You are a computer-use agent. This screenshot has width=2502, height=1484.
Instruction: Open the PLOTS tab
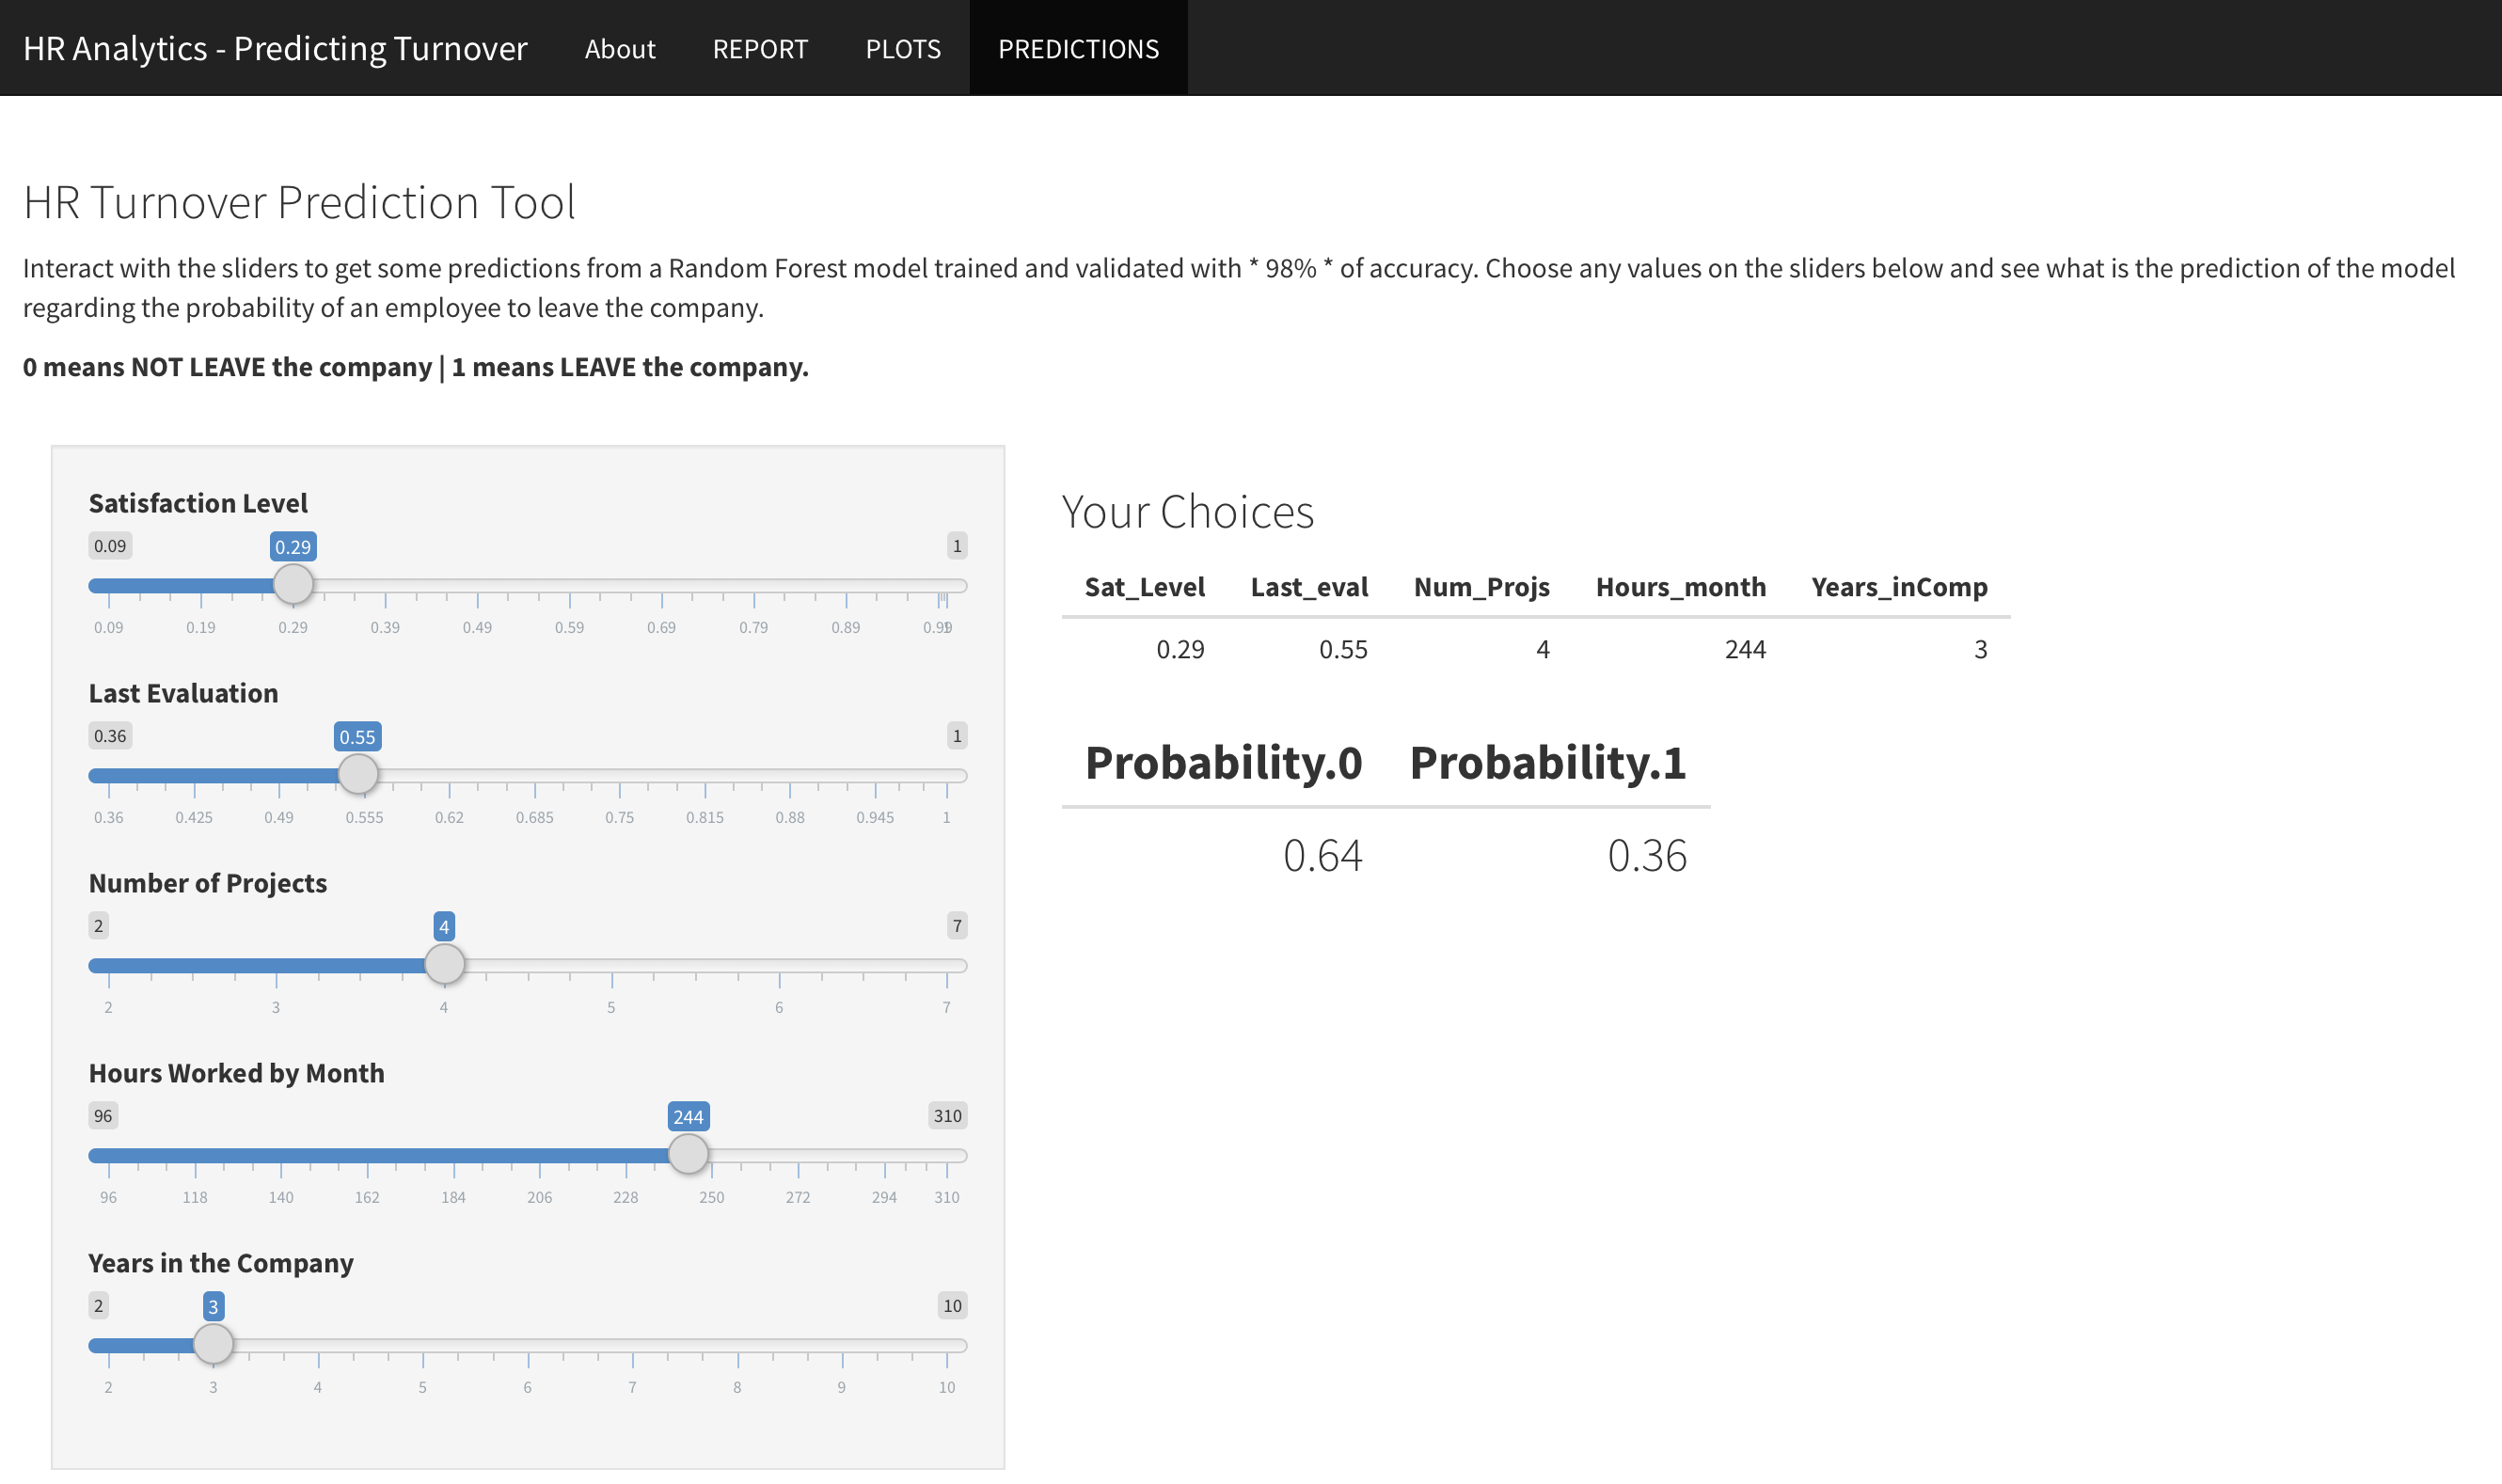tap(903, 48)
